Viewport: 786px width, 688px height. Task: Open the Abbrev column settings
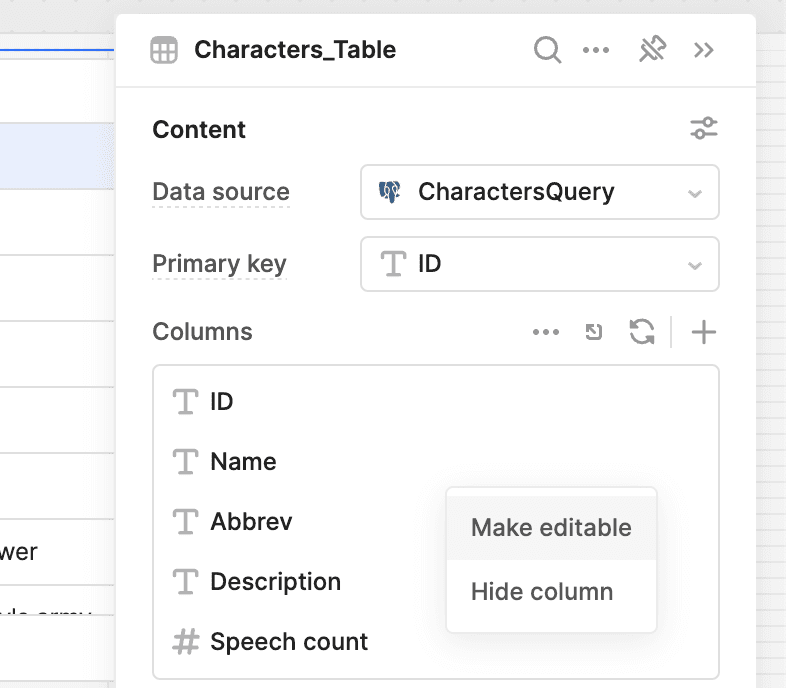(251, 522)
